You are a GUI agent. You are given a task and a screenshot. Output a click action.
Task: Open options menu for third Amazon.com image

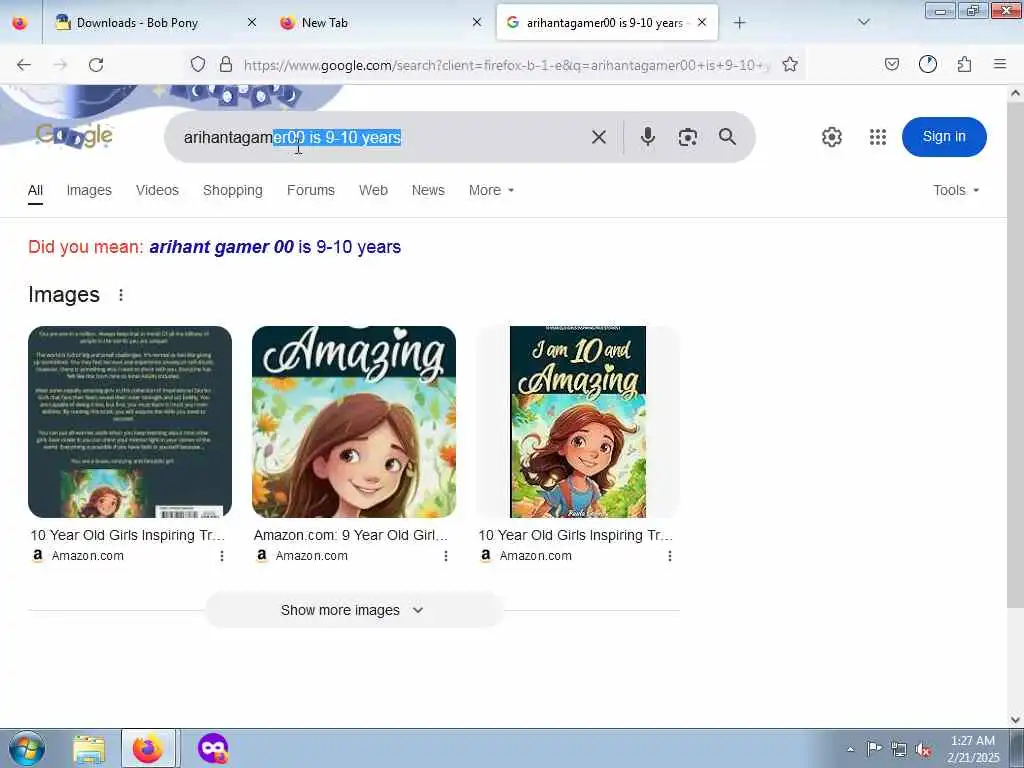pyautogui.click(x=670, y=556)
